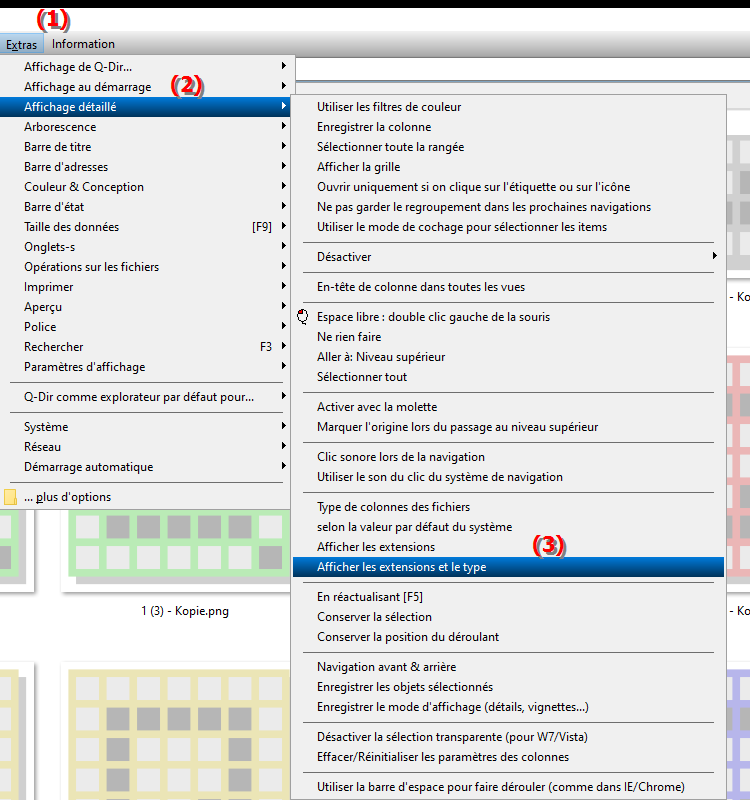Open the Aperçu submenu
The image size is (750, 800).
coord(145,307)
